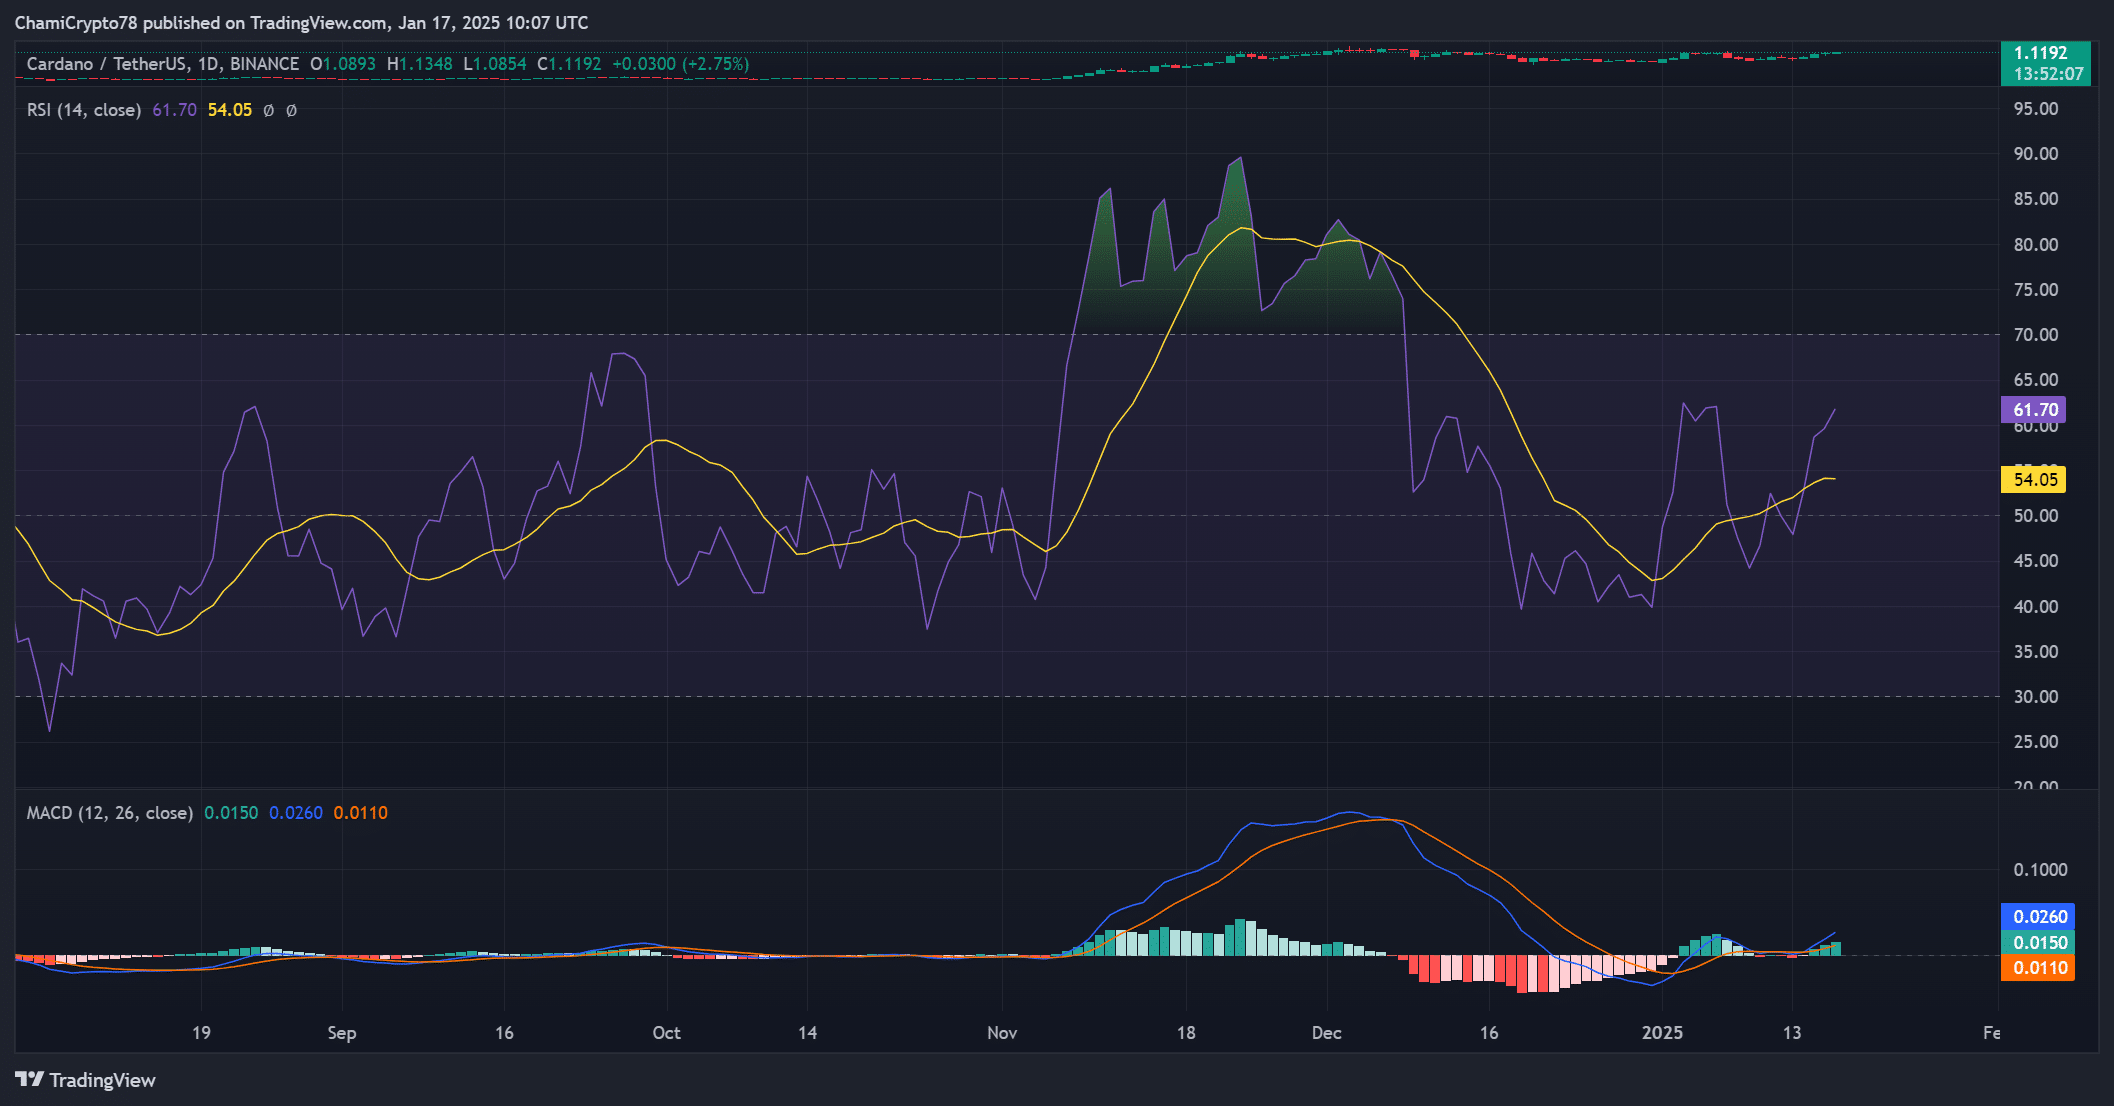Click the blue 0.0260 MACD signal tag
This screenshot has width=2114, height=1106.
tap(2037, 916)
